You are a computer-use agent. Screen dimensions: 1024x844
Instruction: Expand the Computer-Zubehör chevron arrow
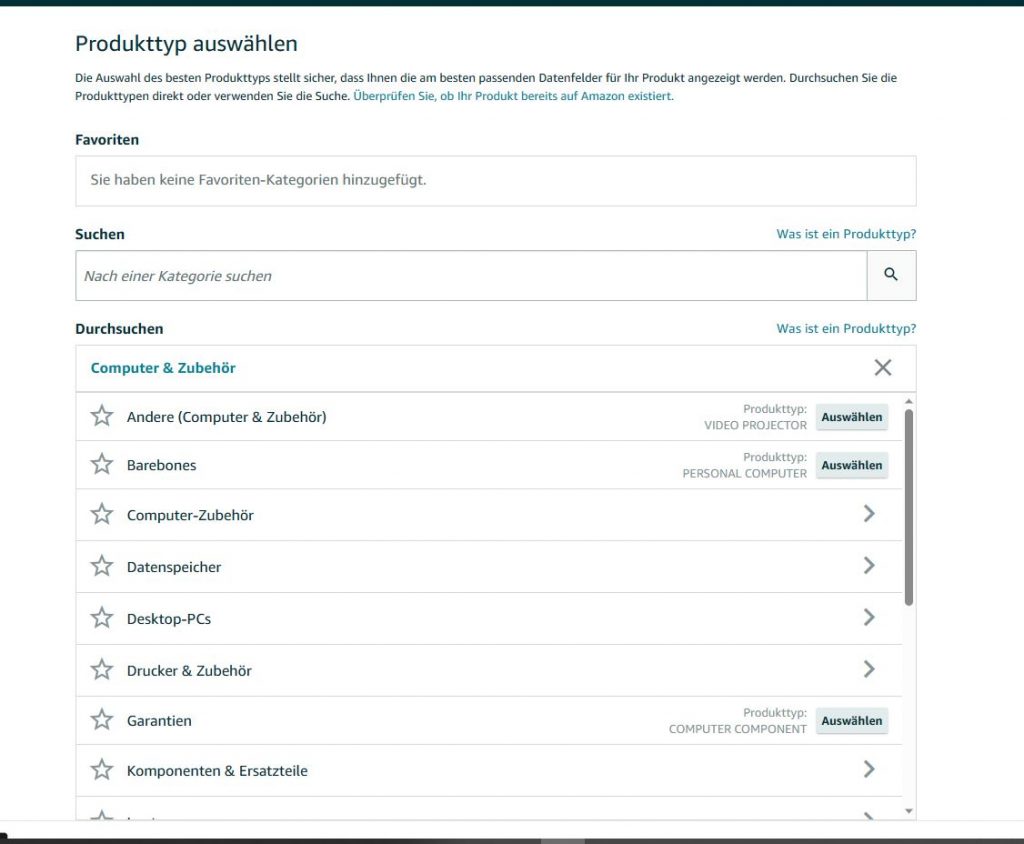pyautogui.click(x=869, y=514)
